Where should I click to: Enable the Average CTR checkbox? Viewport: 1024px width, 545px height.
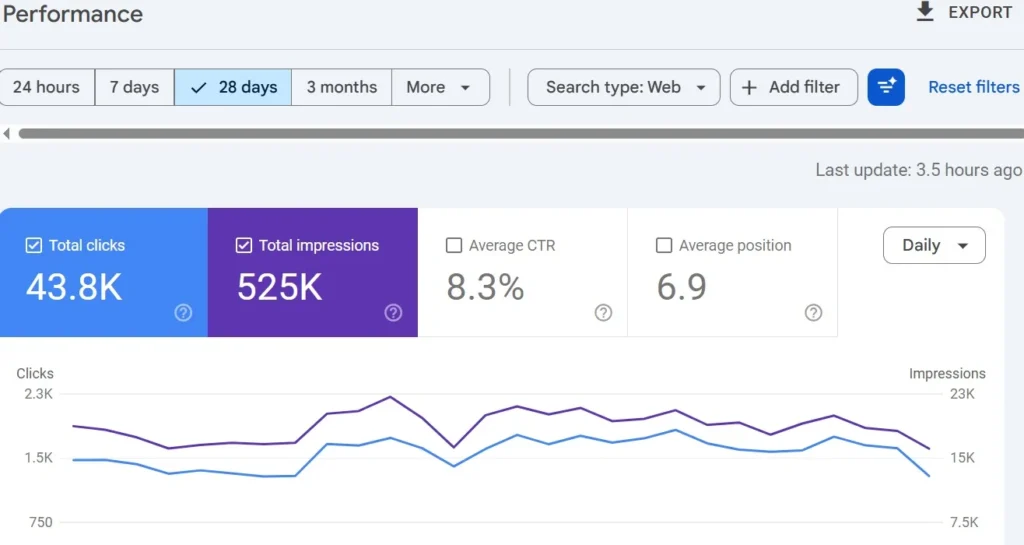click(454, 245)
